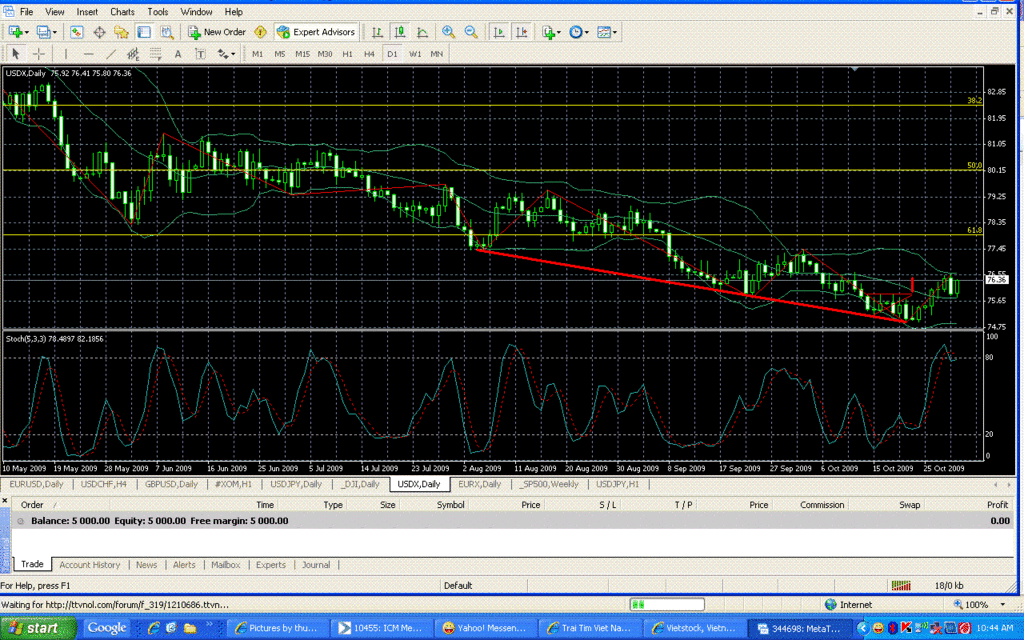Open the Templates dropdown
1024x640 pixels.
click(x=607, y=31)
